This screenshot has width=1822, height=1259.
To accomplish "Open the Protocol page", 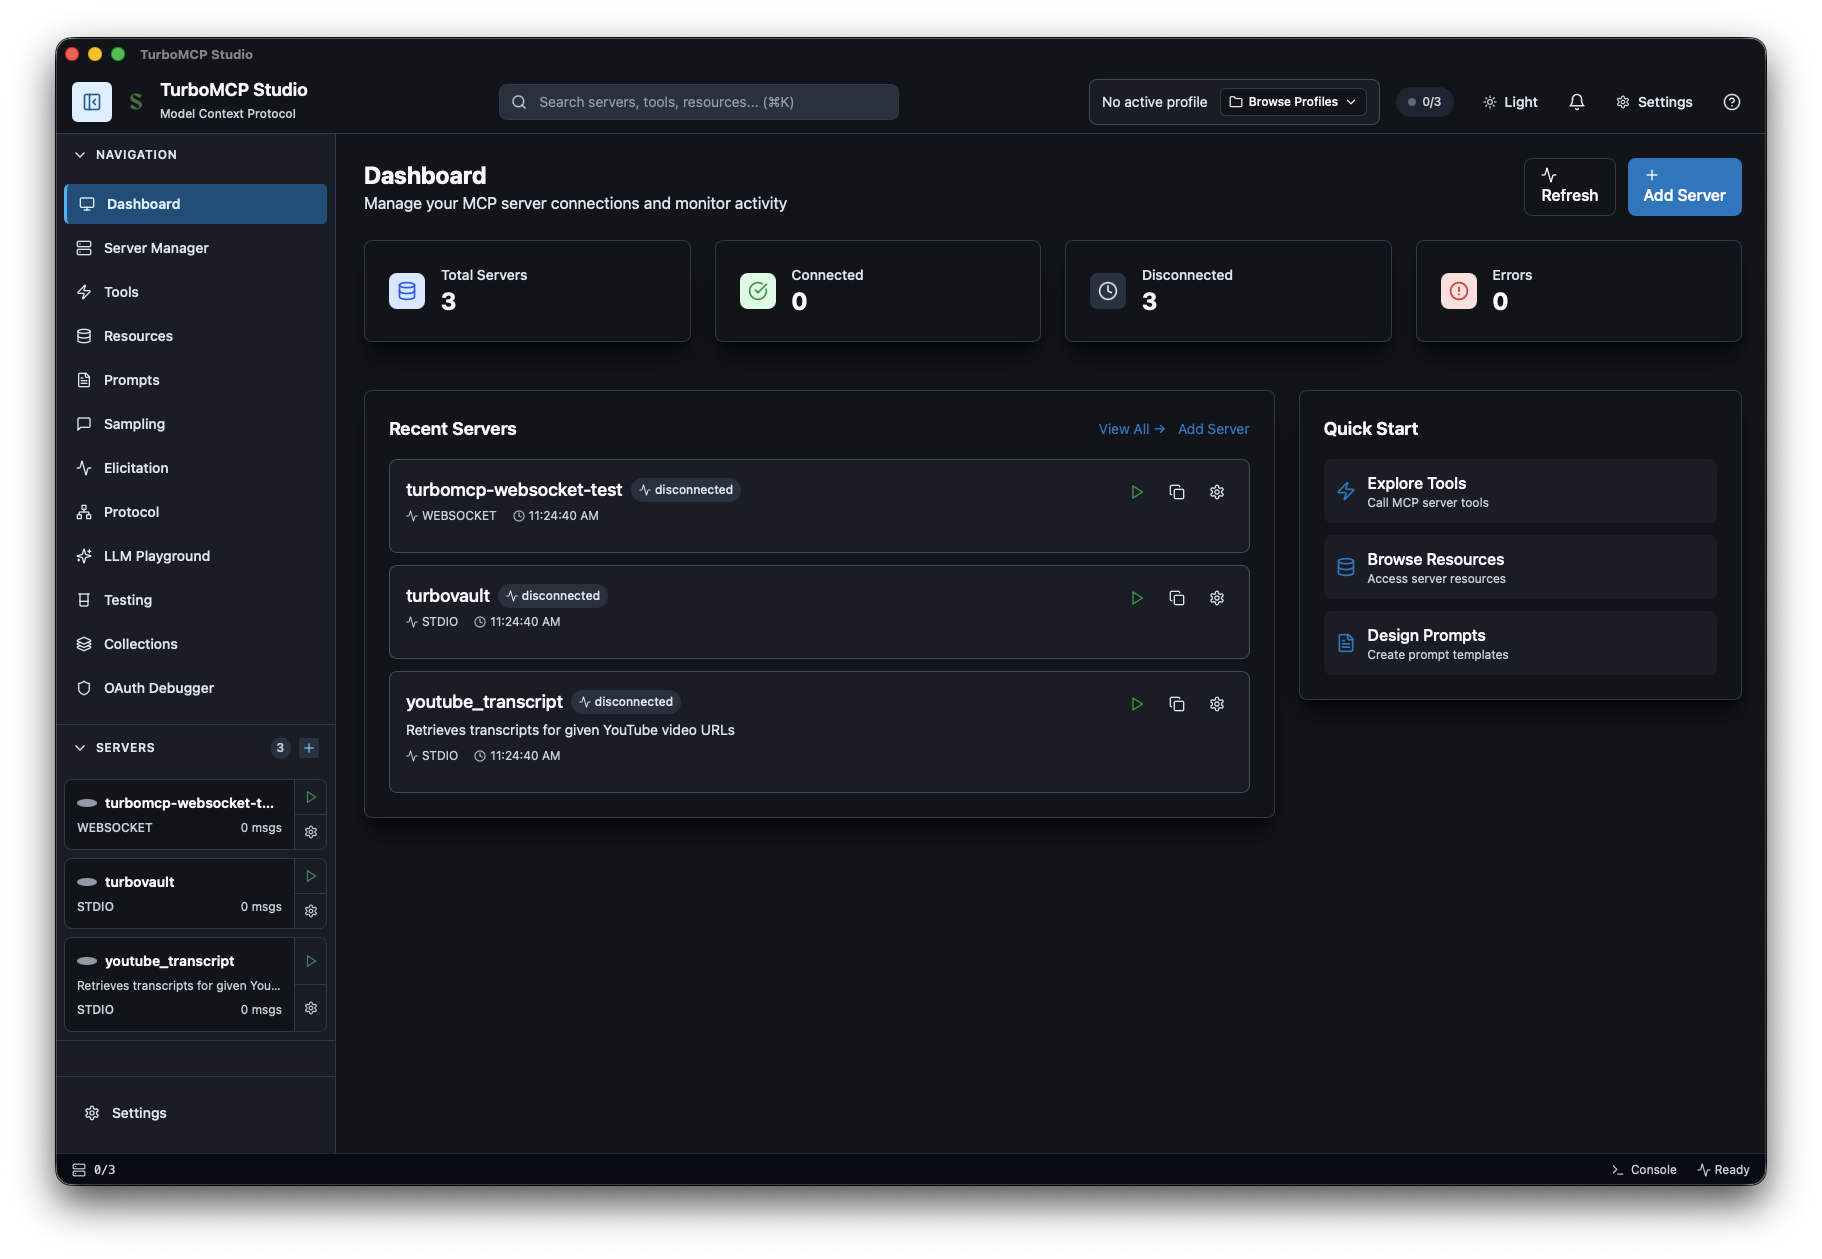I will coord(195,512).
